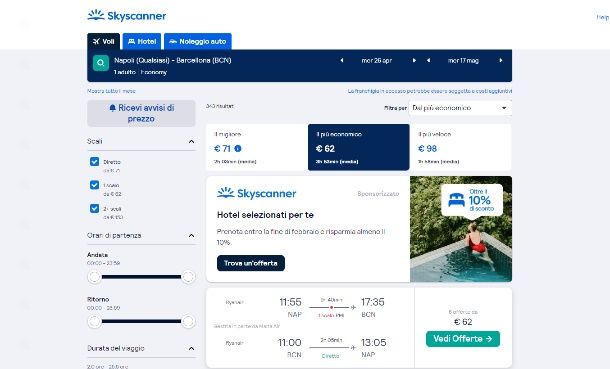The image size is (610, 369).
Task: Click Ricevi avvisi di prezzo button
Action: point(141,113)
